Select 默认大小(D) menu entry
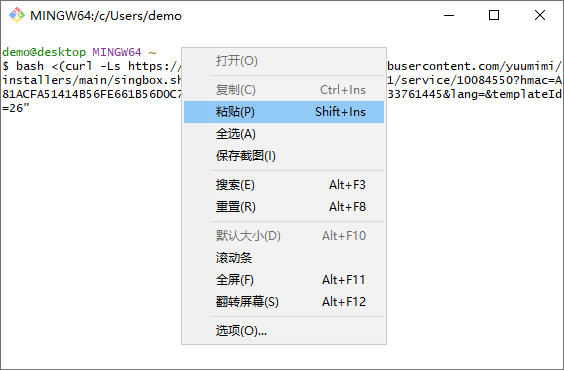 (284, 236)
